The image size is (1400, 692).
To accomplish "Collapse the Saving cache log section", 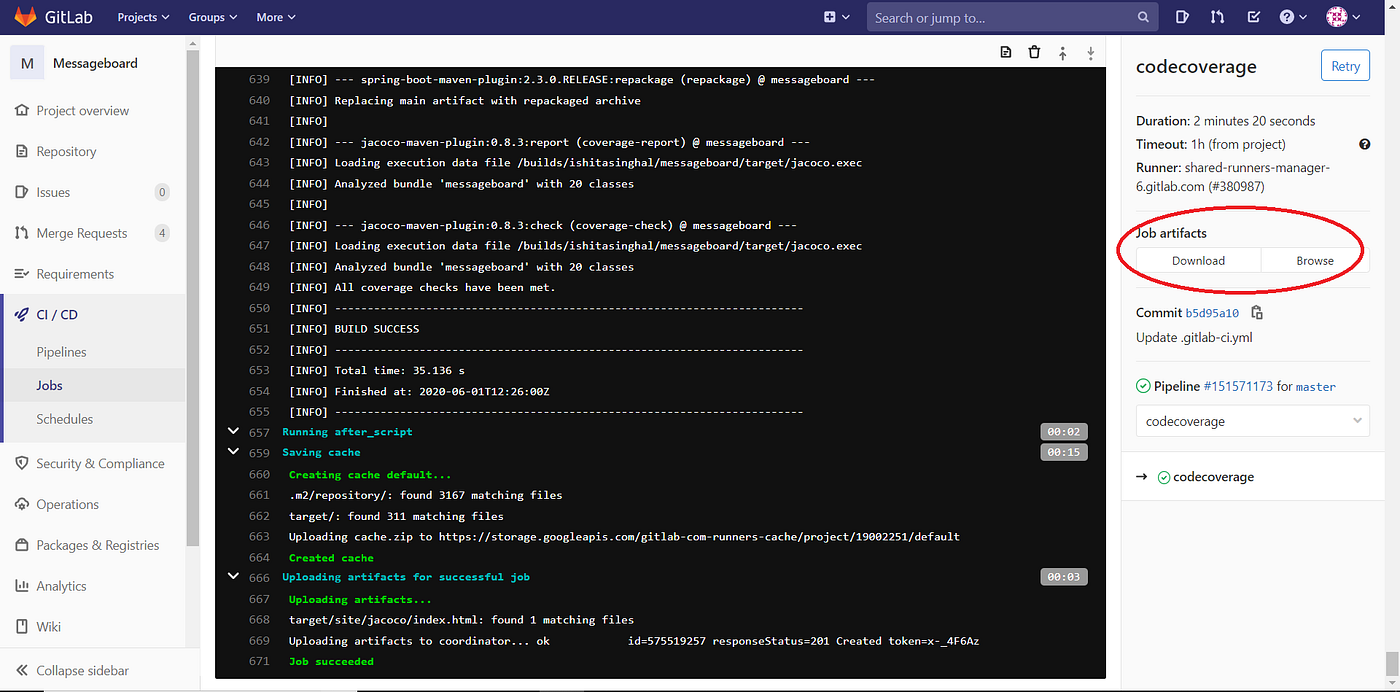I will [233, 451].
